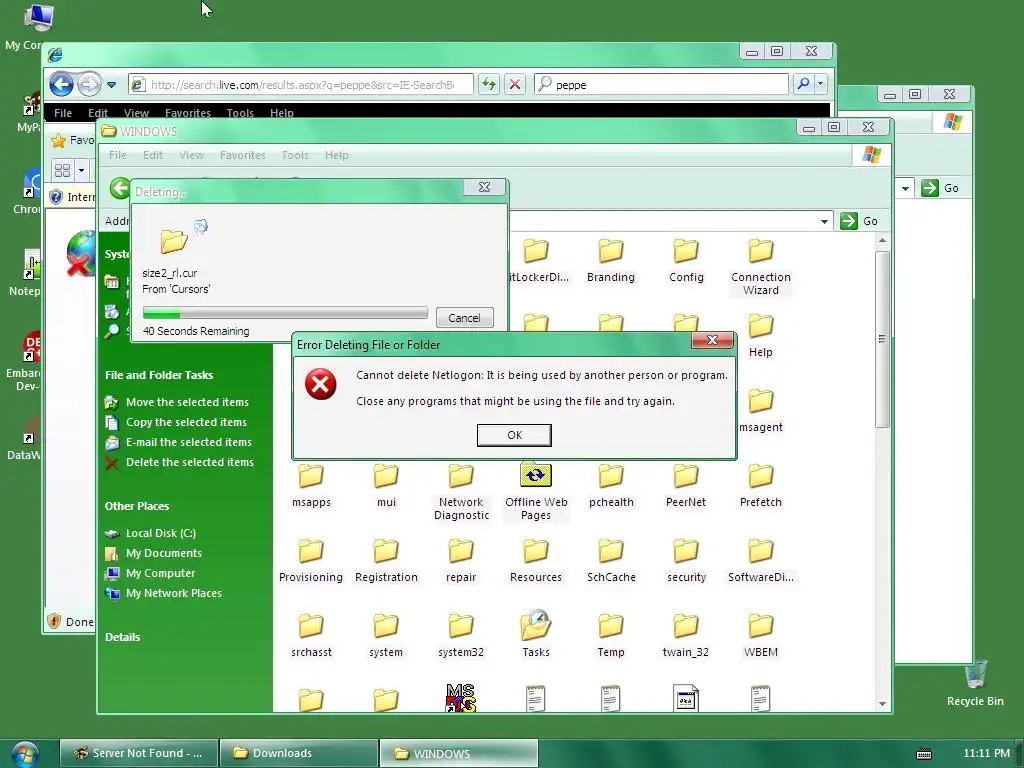This screenshot has width=1024, height=768.
Task: Select the SoftwareDi... folder
Action: (x=761, y=561)
